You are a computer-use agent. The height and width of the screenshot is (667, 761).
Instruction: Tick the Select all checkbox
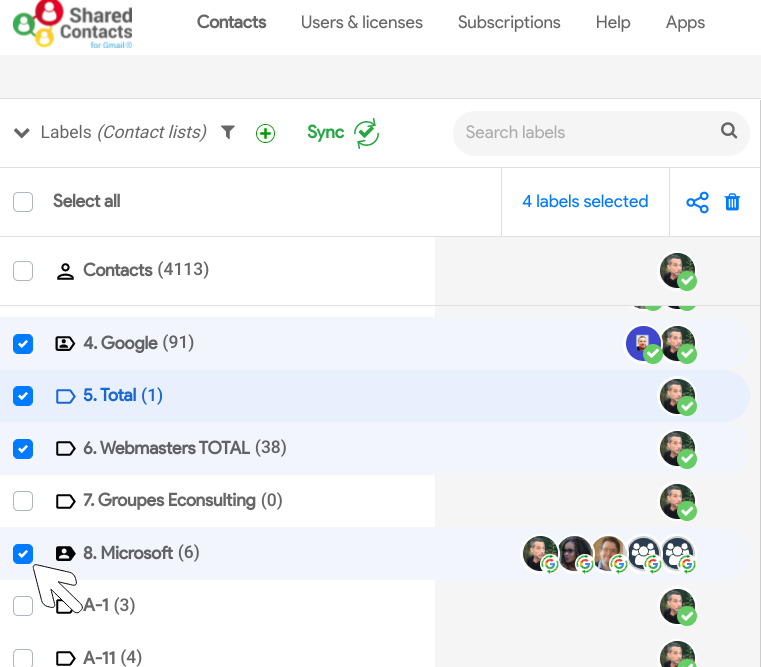(x=23, y=202)
